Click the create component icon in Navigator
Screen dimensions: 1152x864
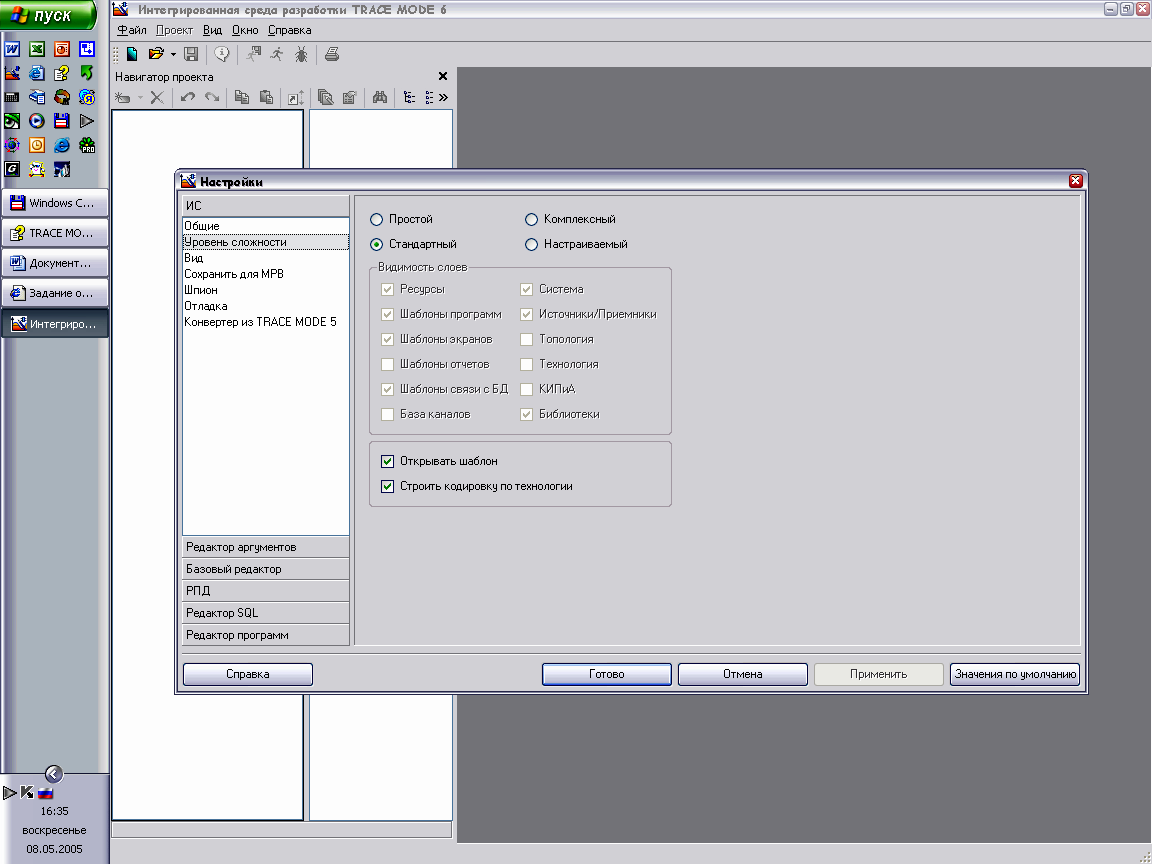tap(123, 97)
